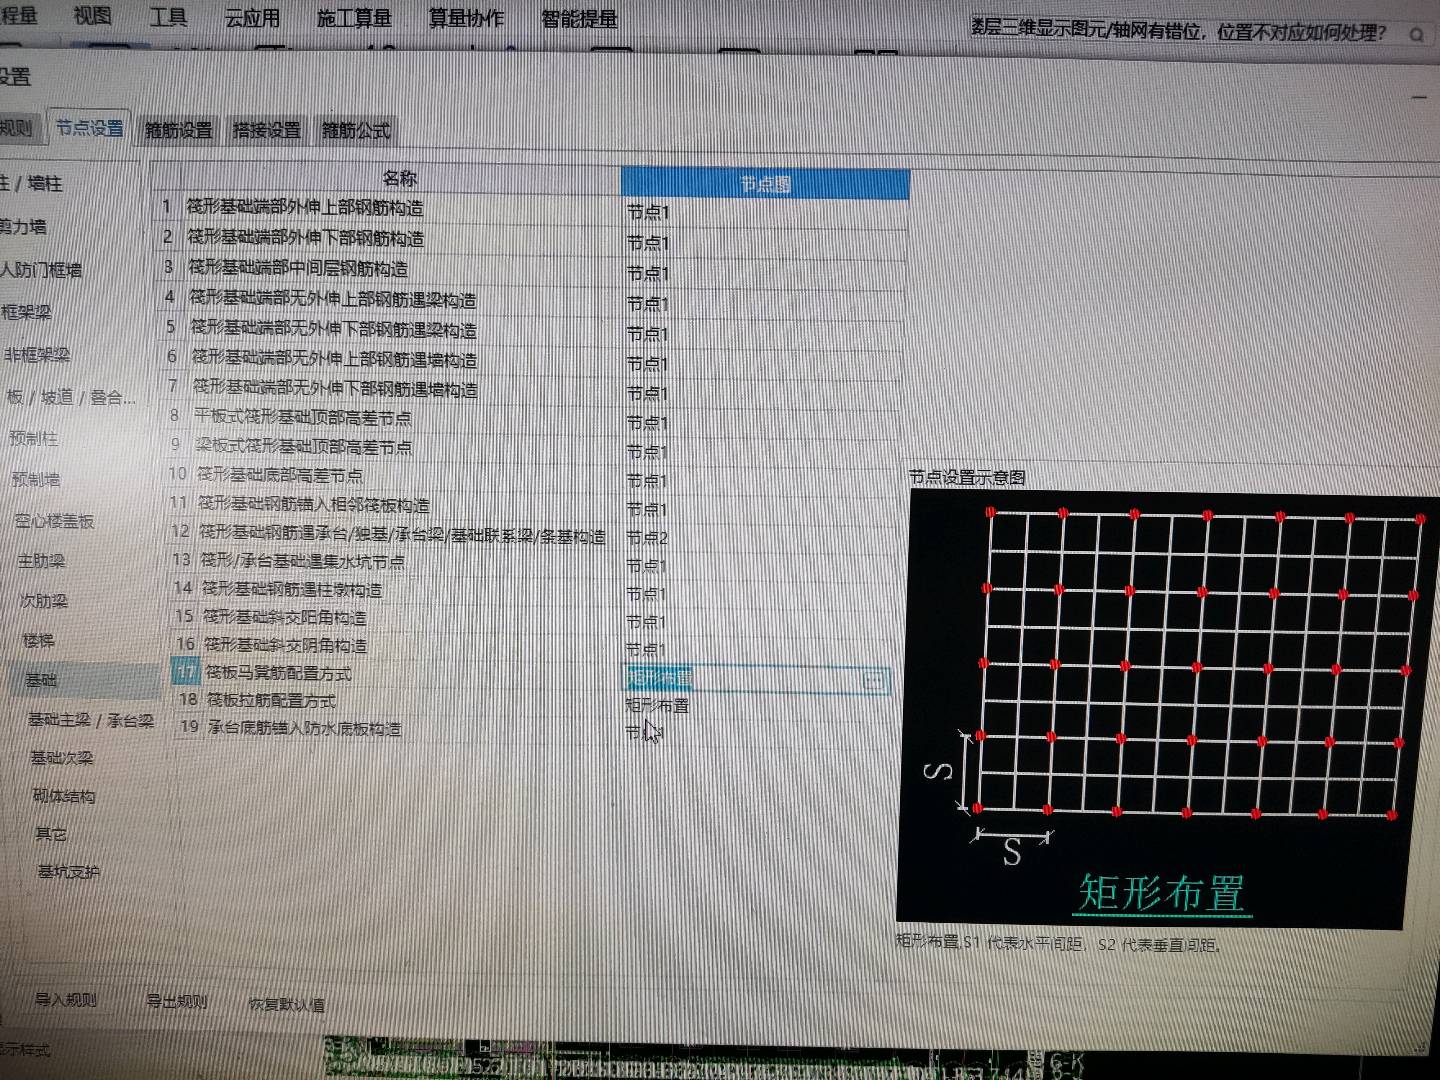Switch to the 箍筋设置 tab

coord(178,130)
